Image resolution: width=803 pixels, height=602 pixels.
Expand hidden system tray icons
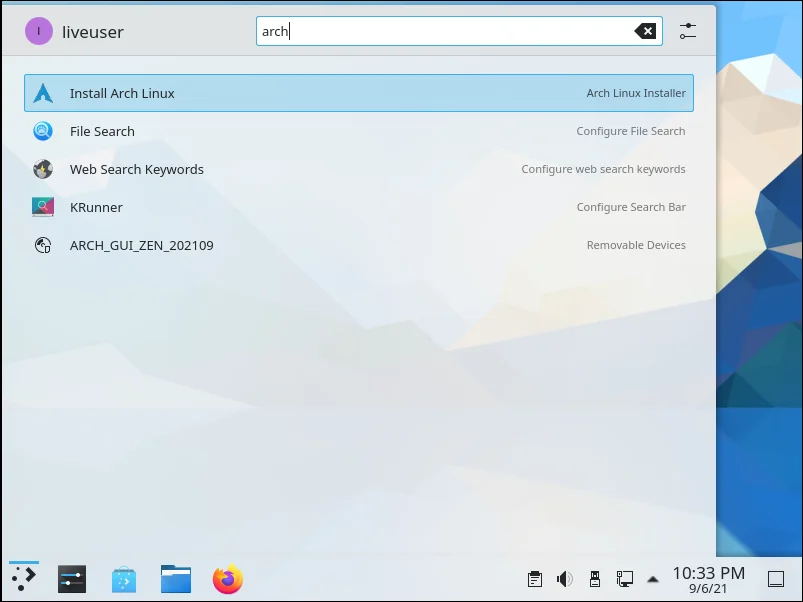click(652, 579)
